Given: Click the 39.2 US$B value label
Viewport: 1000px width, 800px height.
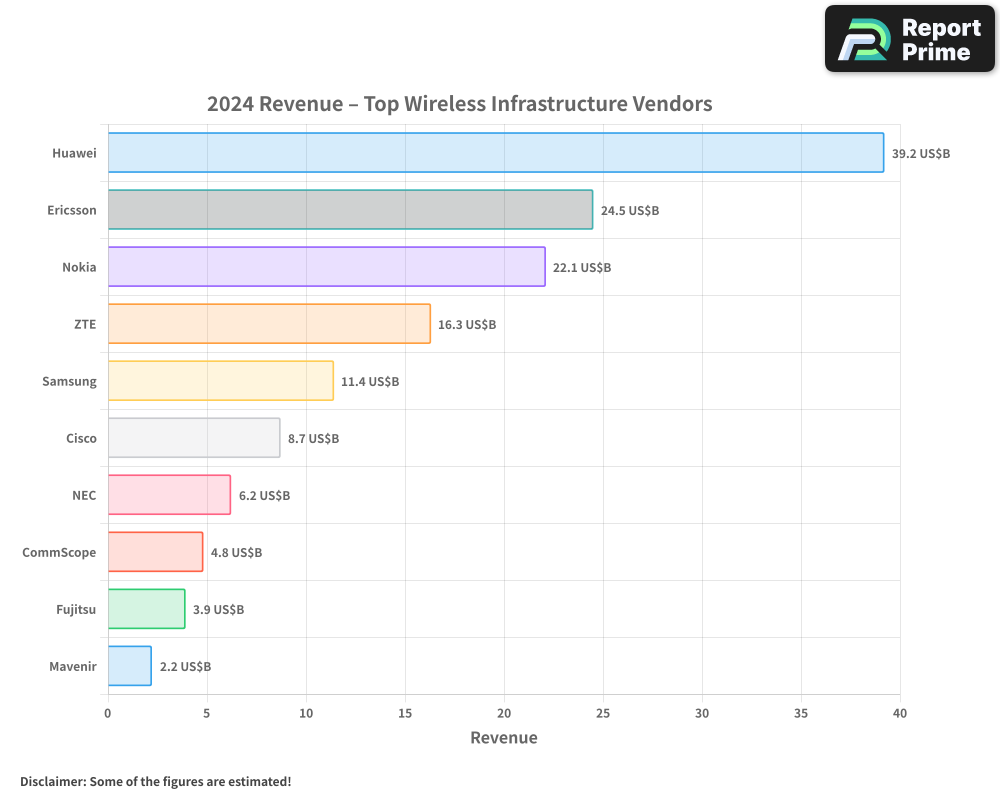Looking at the screenshot, I should [918, 153].
